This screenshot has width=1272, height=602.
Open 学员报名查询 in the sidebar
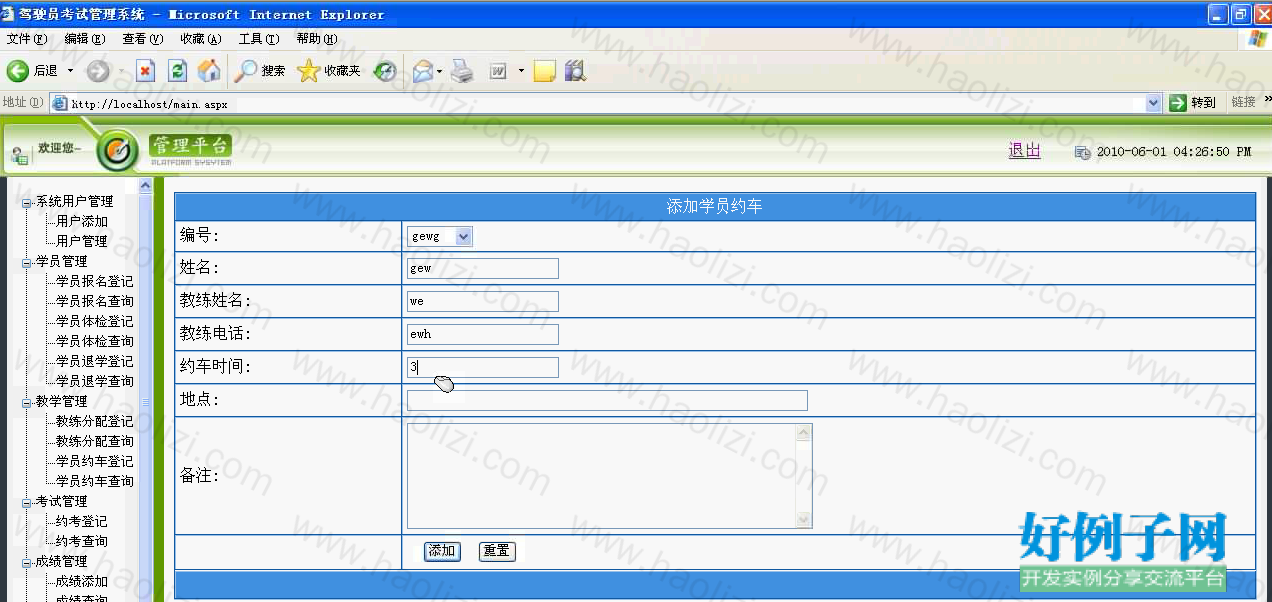coord(95,302)
